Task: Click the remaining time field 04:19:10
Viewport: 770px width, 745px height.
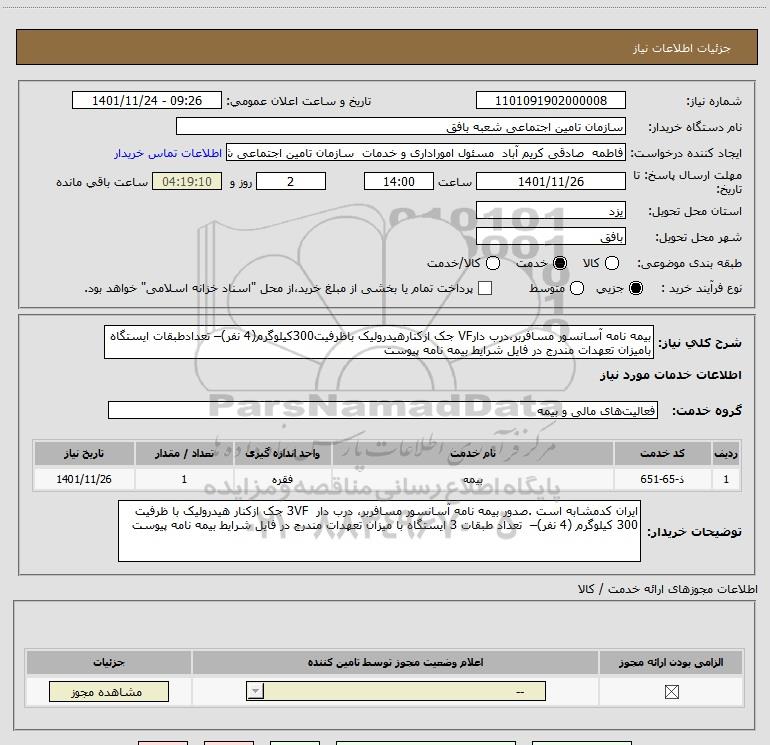Action: pos(187,181)
